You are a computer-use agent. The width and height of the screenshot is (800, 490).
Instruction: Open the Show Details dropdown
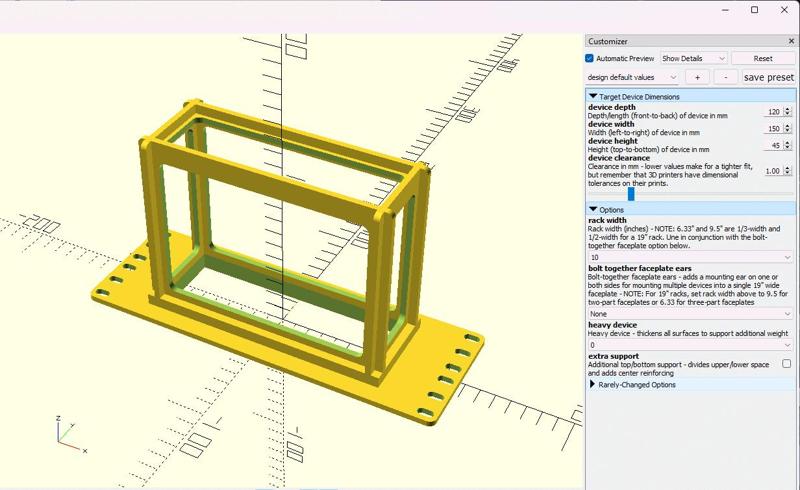(x=693, y=59)
